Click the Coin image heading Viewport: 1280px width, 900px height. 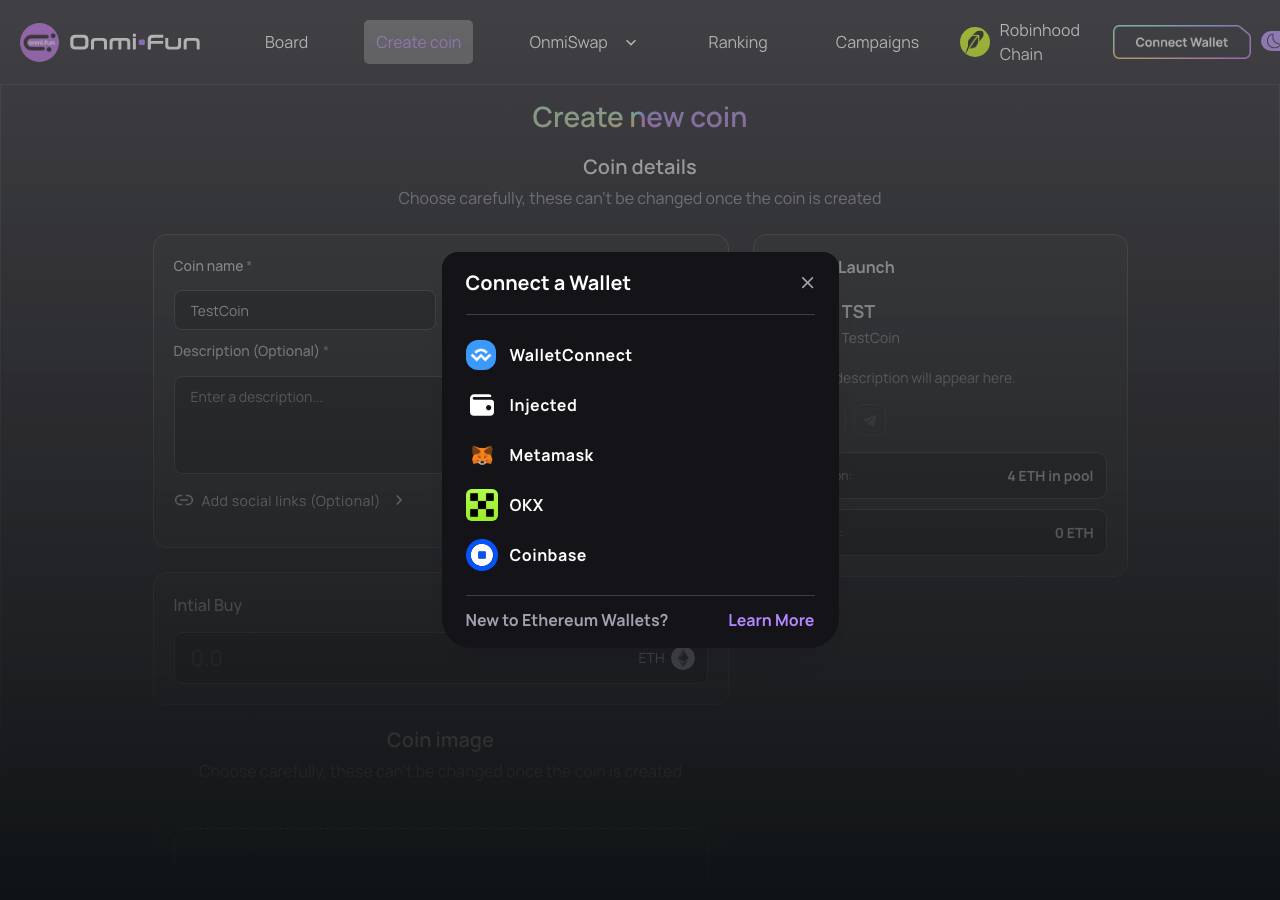click(x=440, y=740)
